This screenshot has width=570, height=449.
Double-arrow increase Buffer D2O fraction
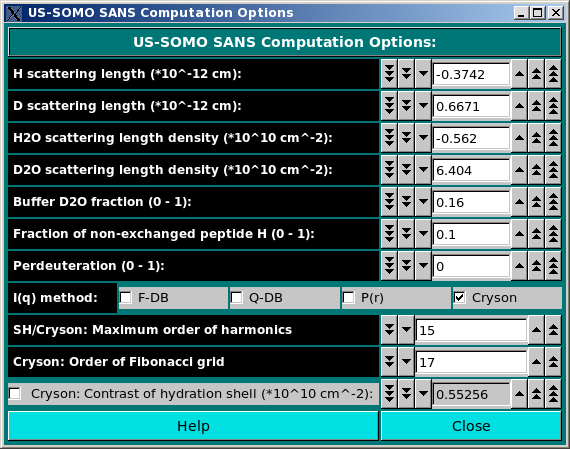(x=536, y=202)
